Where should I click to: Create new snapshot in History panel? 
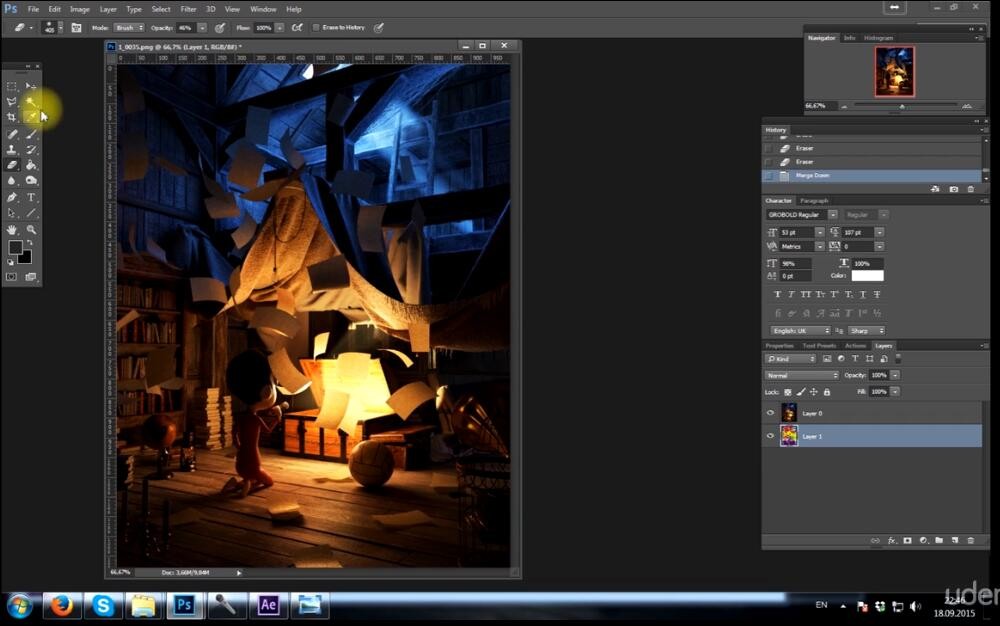953,189
